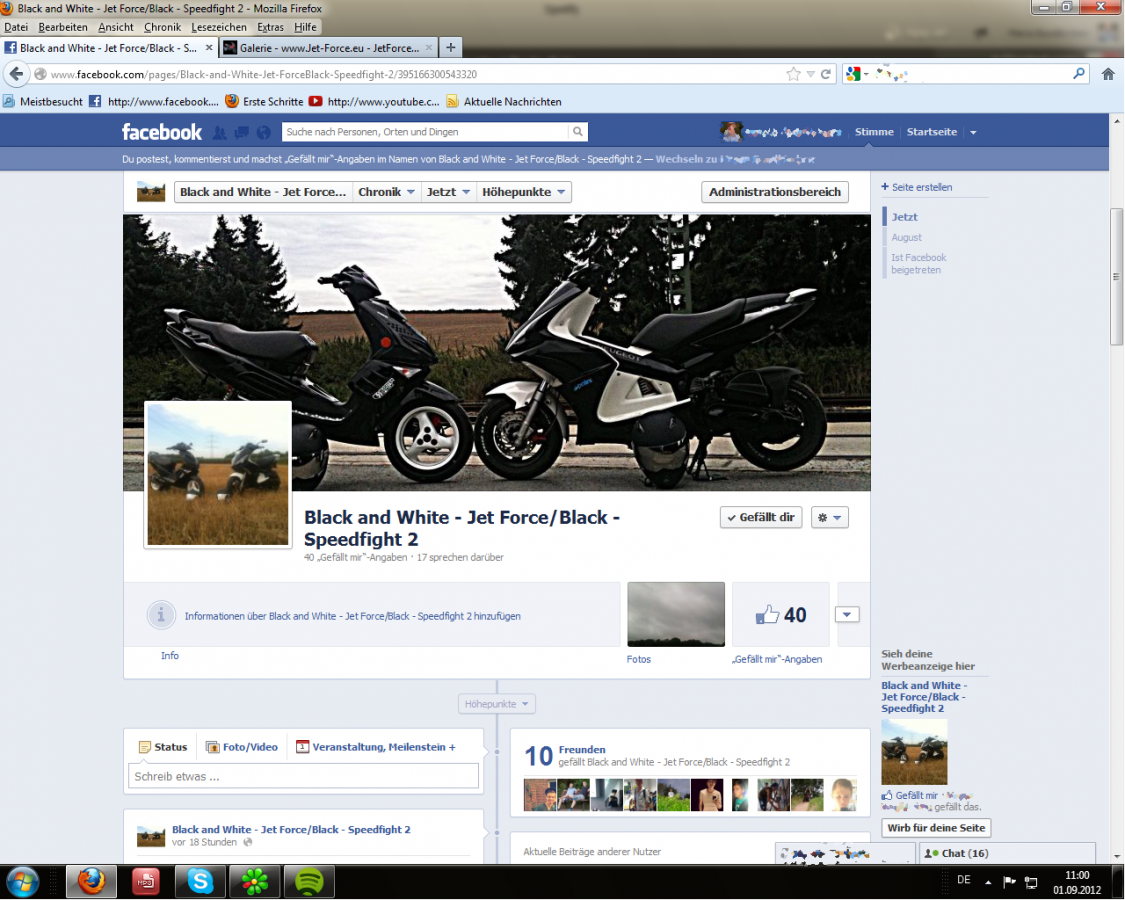Click the Windows Start button
Image resolution: width=1125 pixels, height=900 pixels.
[x=22, y=881]
